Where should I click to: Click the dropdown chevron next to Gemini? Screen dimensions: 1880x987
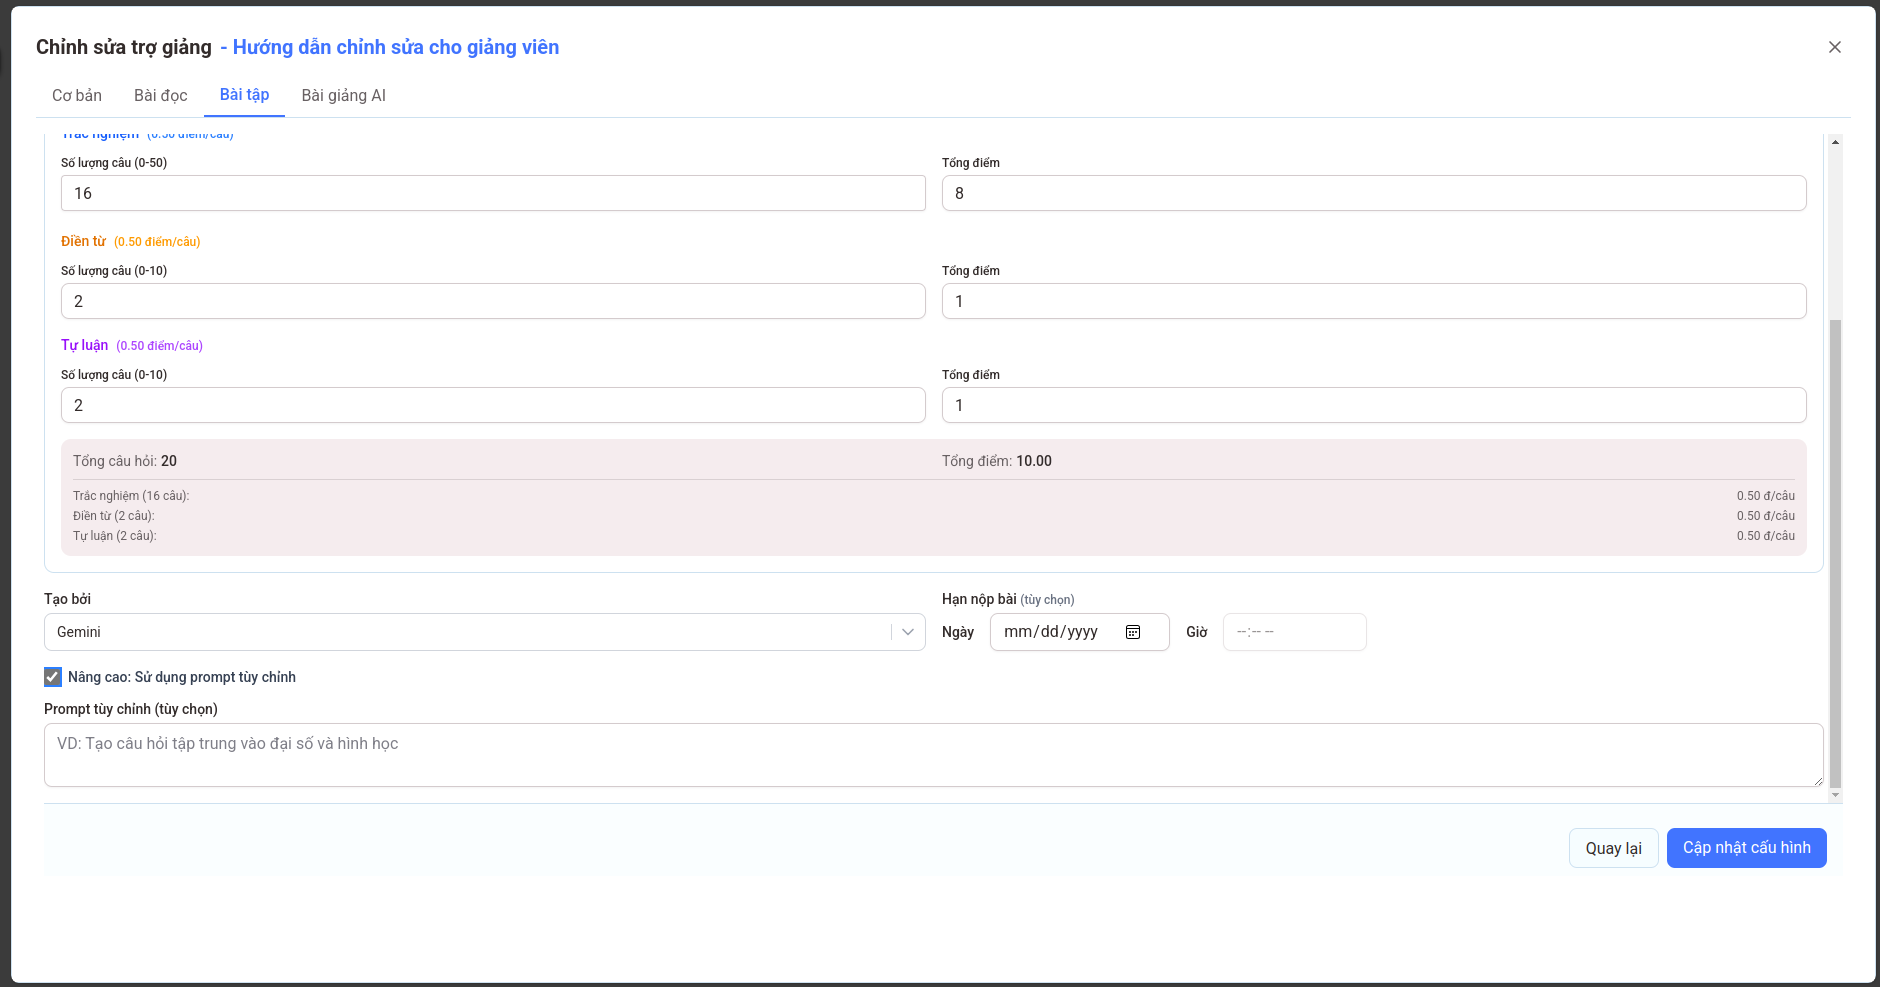(x=907, y=632)
